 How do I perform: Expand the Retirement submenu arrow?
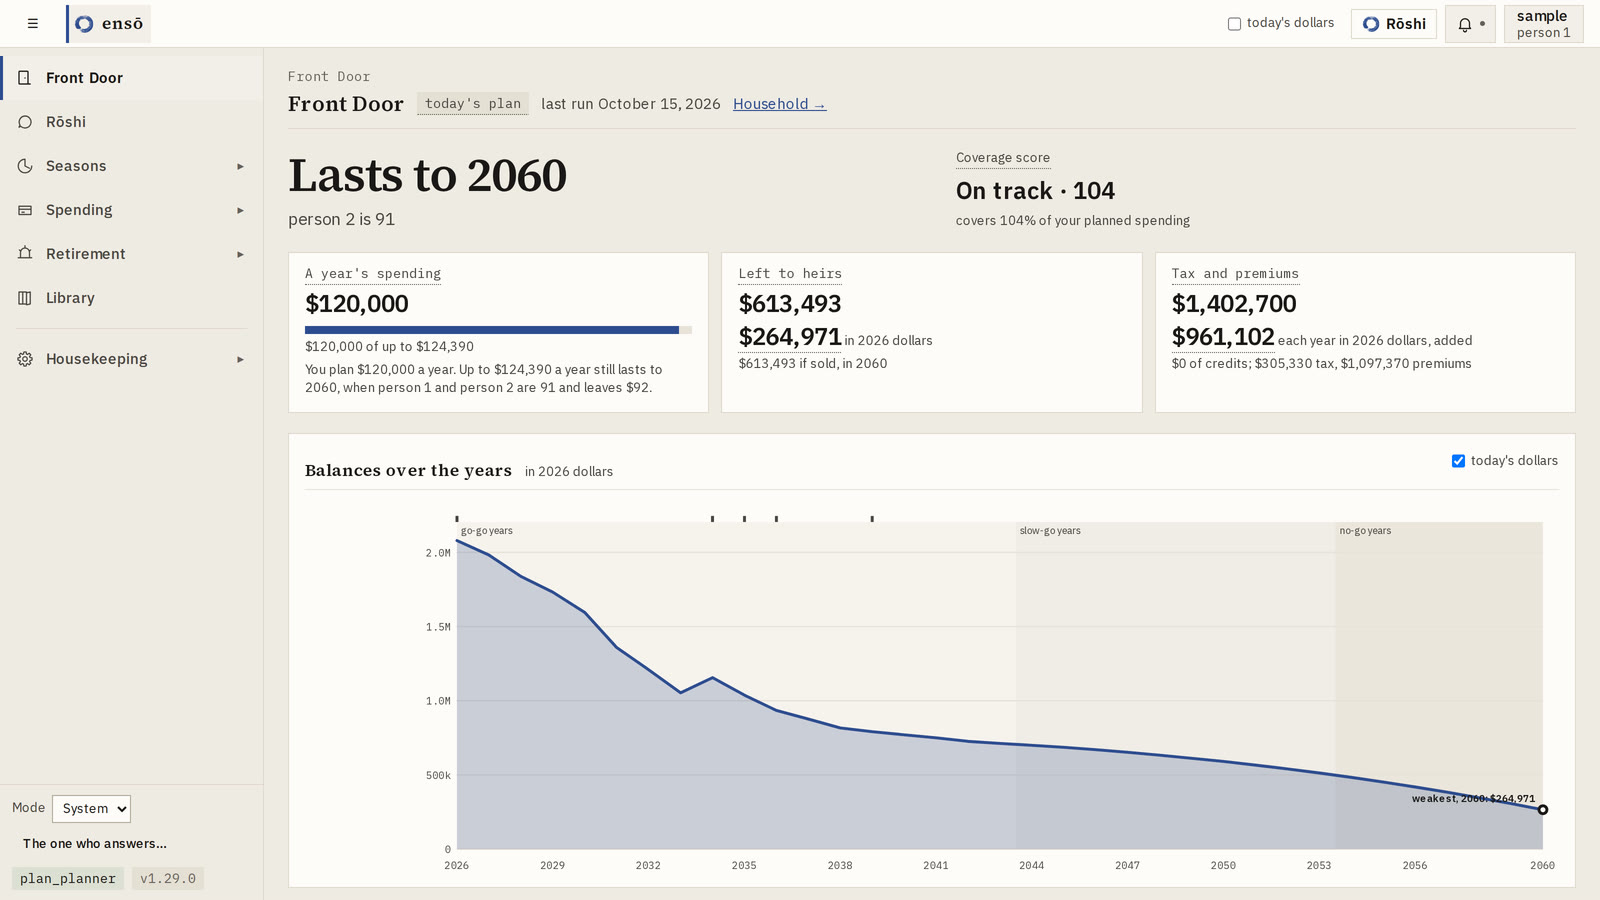pyautogui.click(x=240, y=254)
